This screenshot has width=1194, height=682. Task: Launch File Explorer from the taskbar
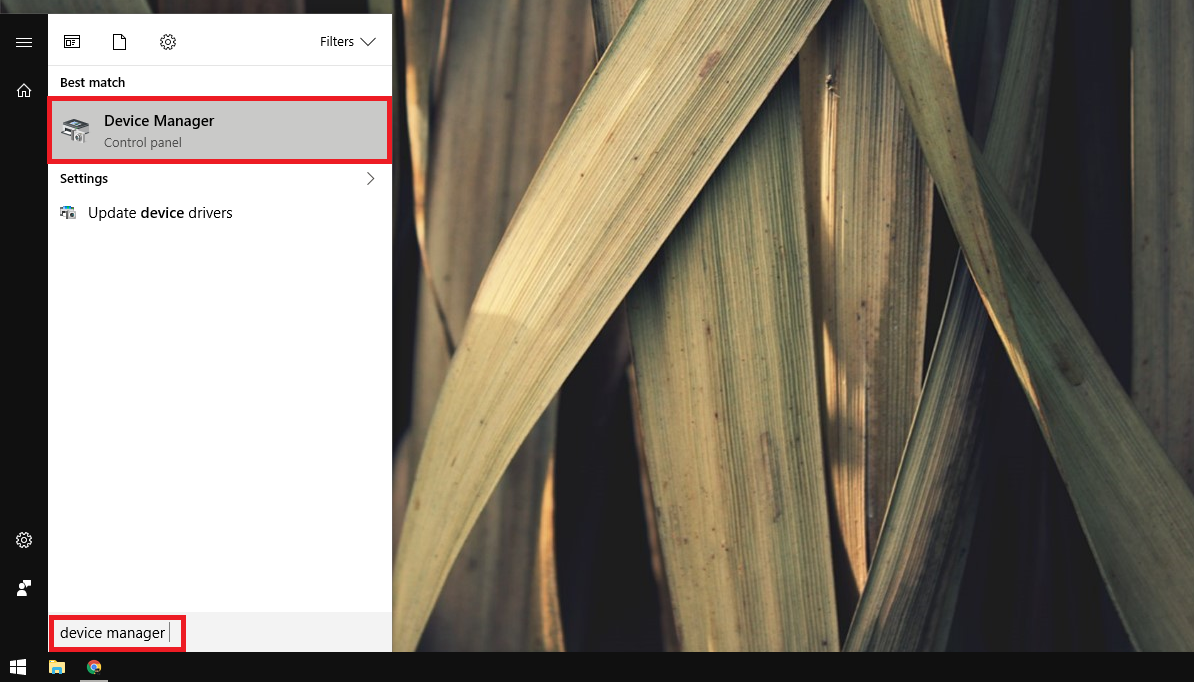click(57, 667)
